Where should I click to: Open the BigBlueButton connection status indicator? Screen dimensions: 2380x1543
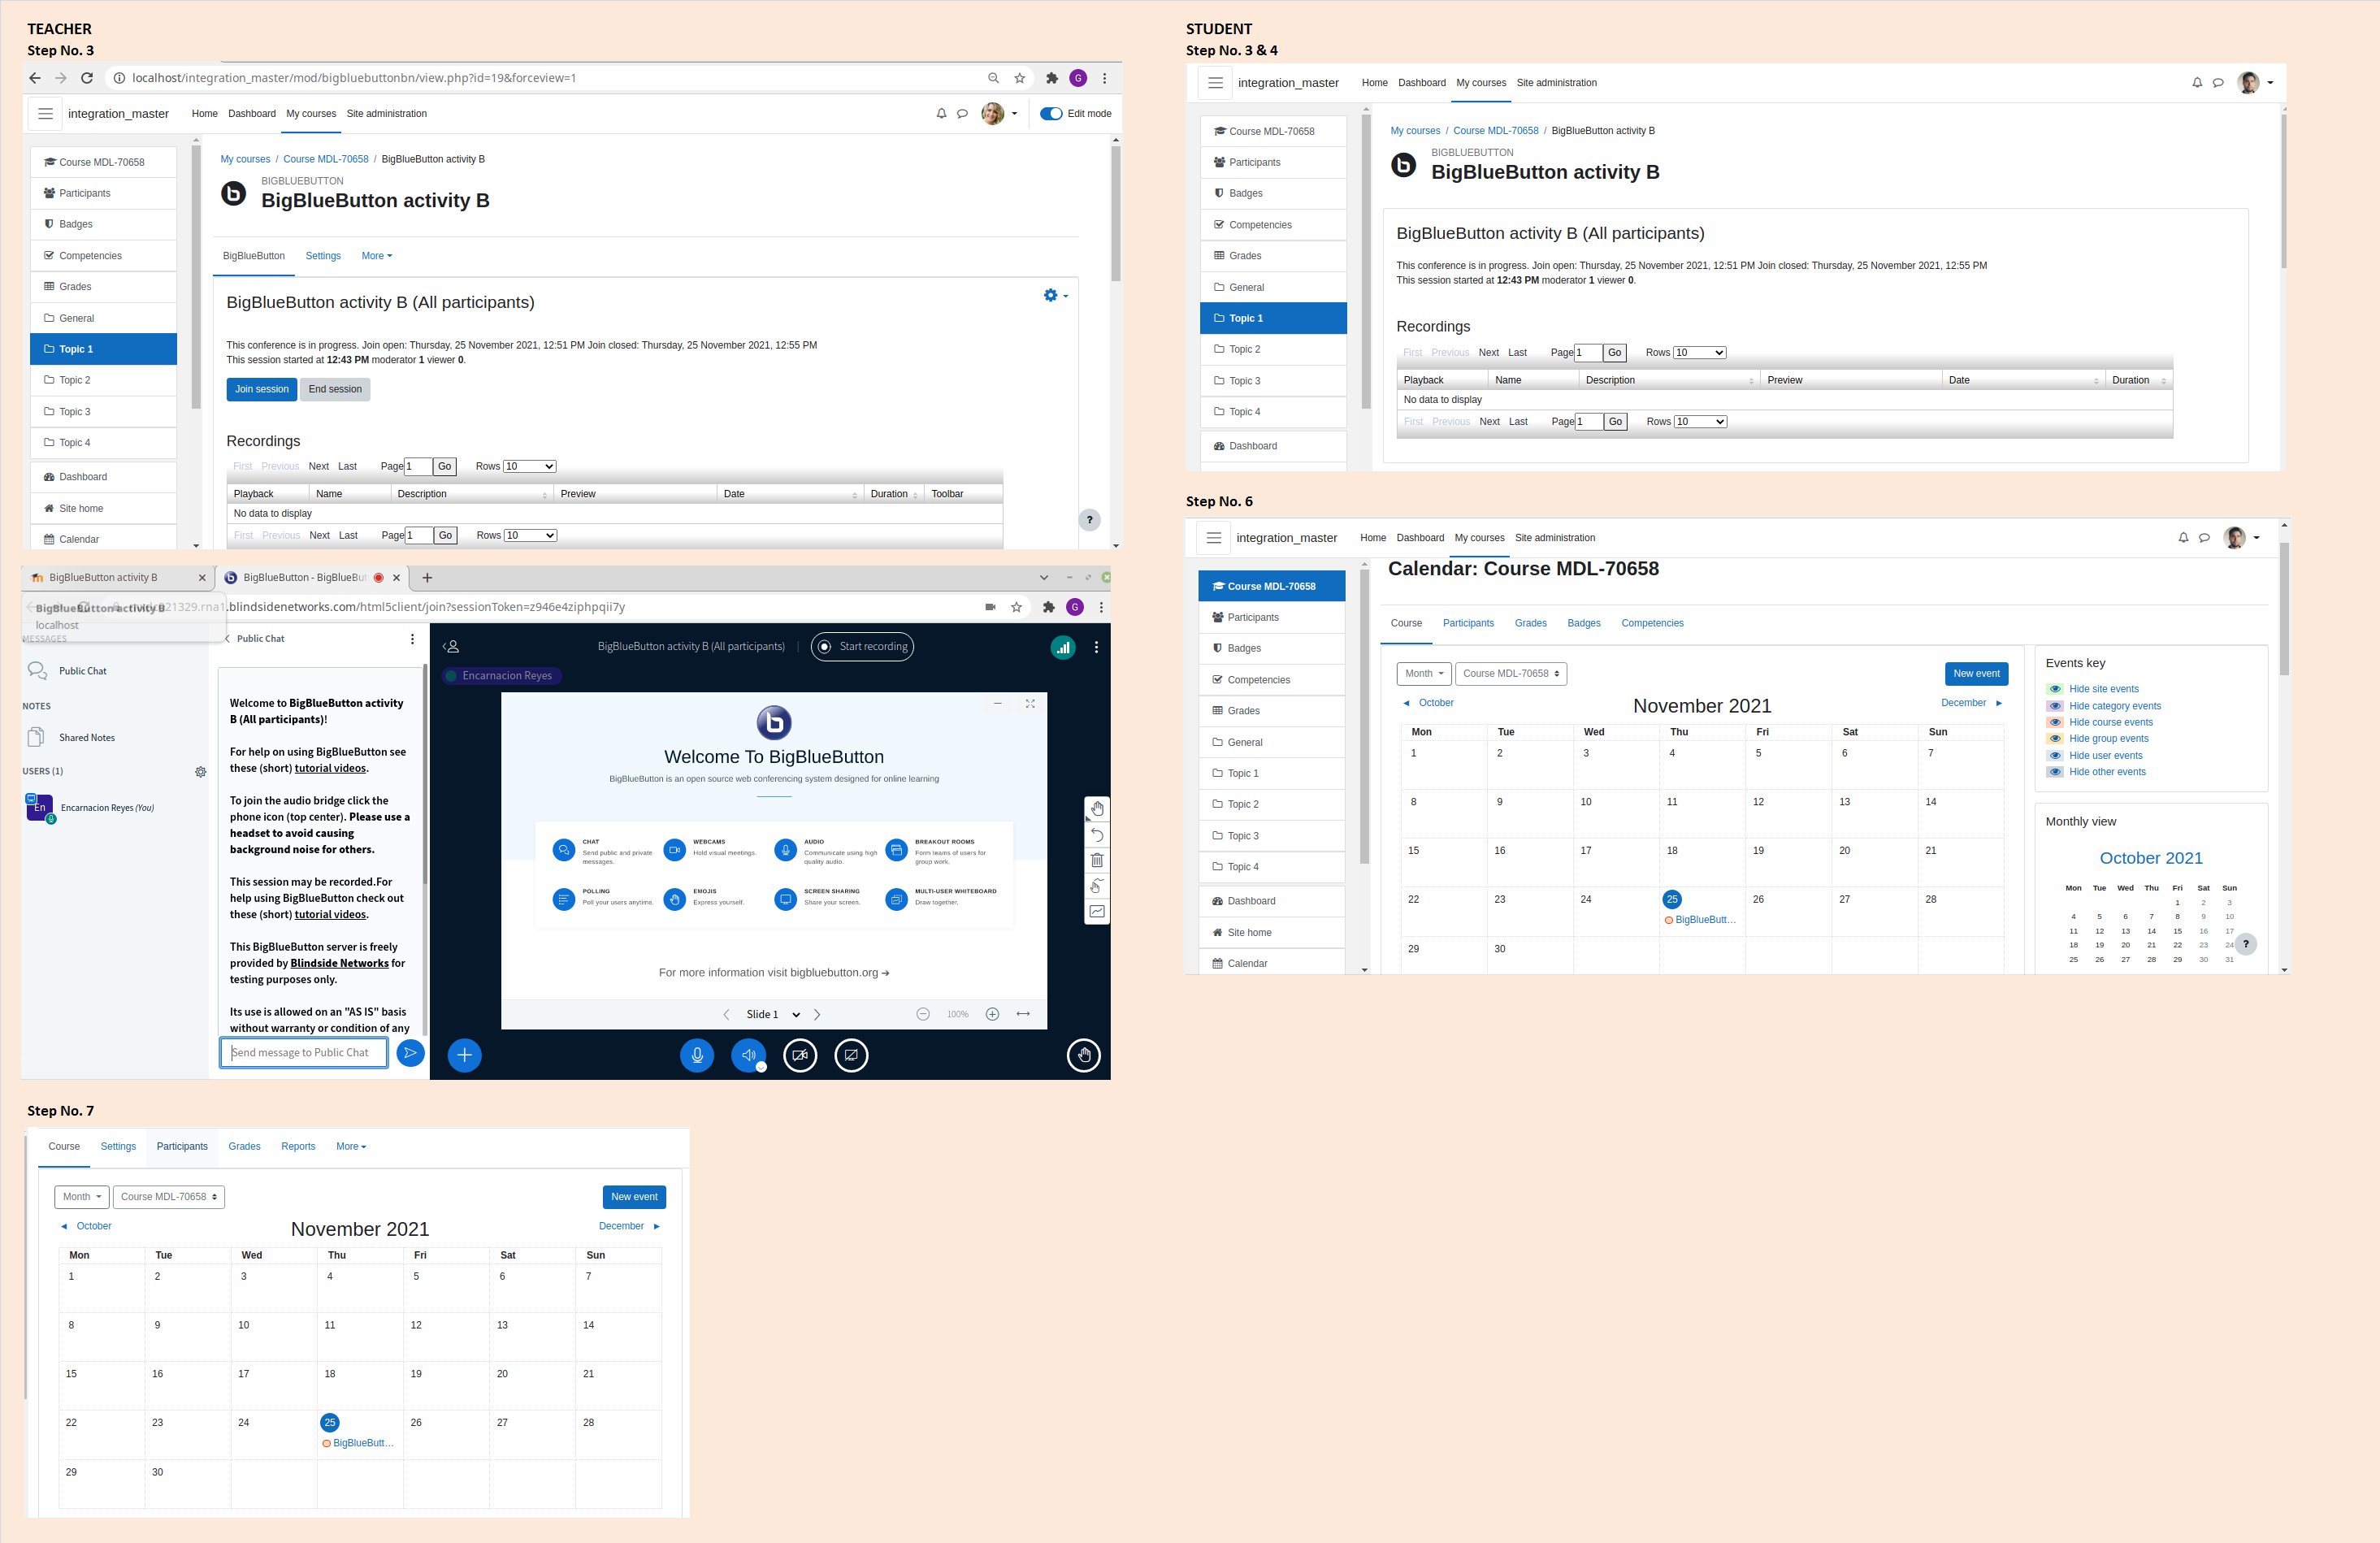pyautogui.click(x=1062, y=647)
